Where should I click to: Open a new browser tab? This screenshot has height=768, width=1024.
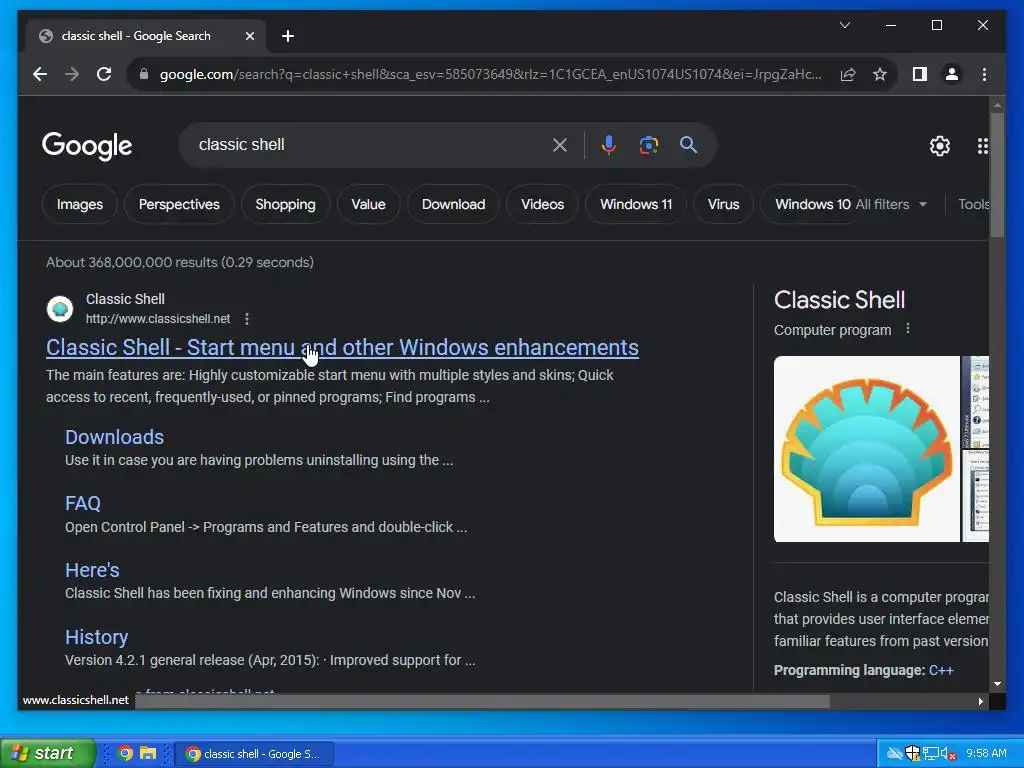point(288,36)
